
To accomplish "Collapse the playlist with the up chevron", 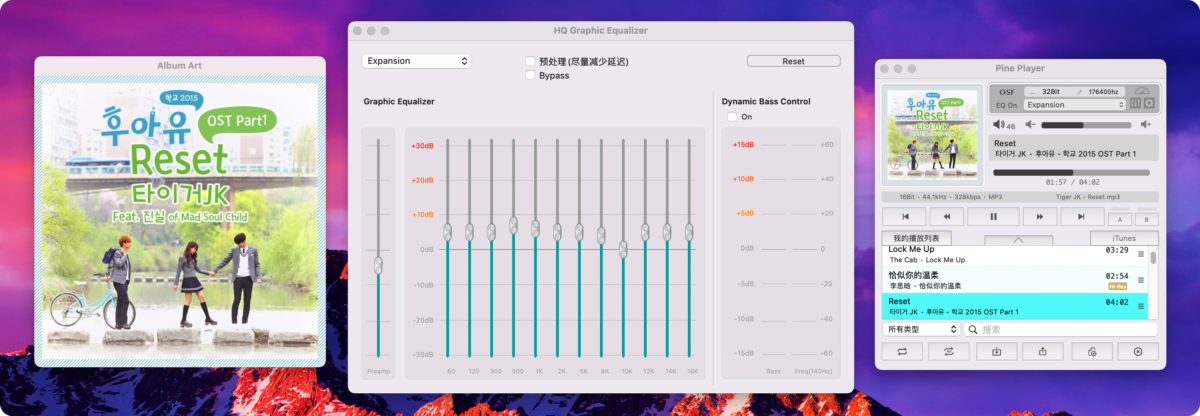I will coord(1018,240).
